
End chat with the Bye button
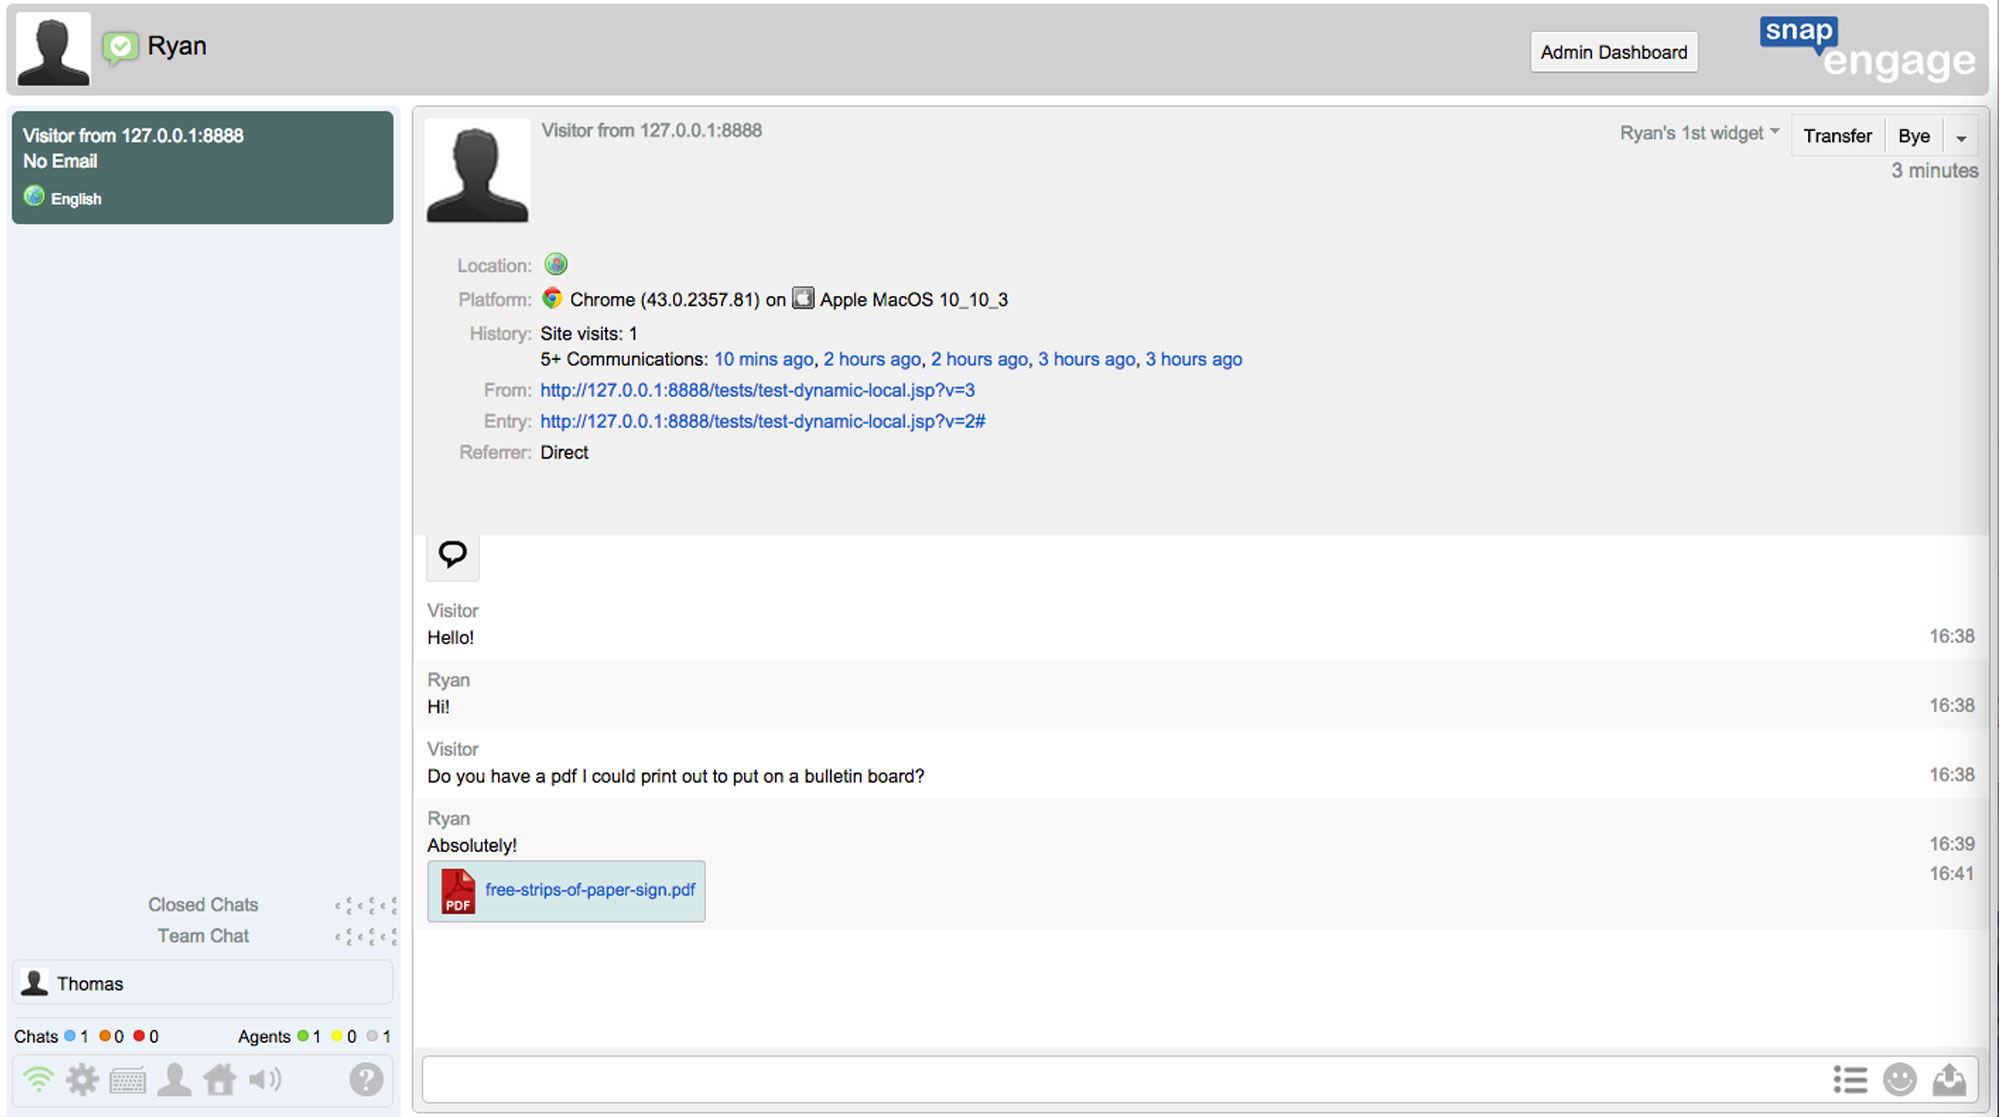click(x=1913, y=136)
